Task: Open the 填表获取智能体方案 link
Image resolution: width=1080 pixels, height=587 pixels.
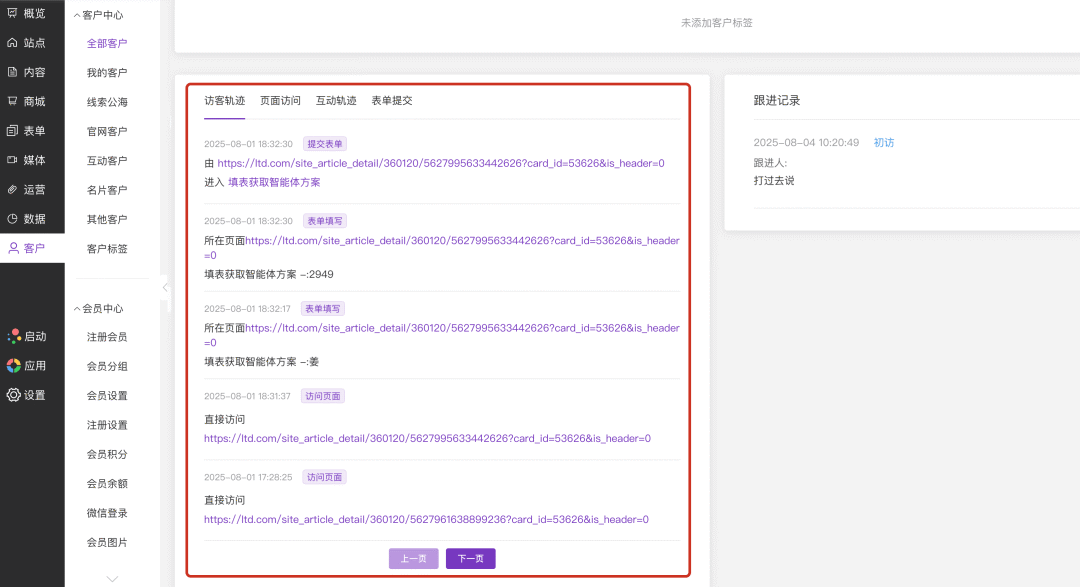Action: (x=274, y=182)
